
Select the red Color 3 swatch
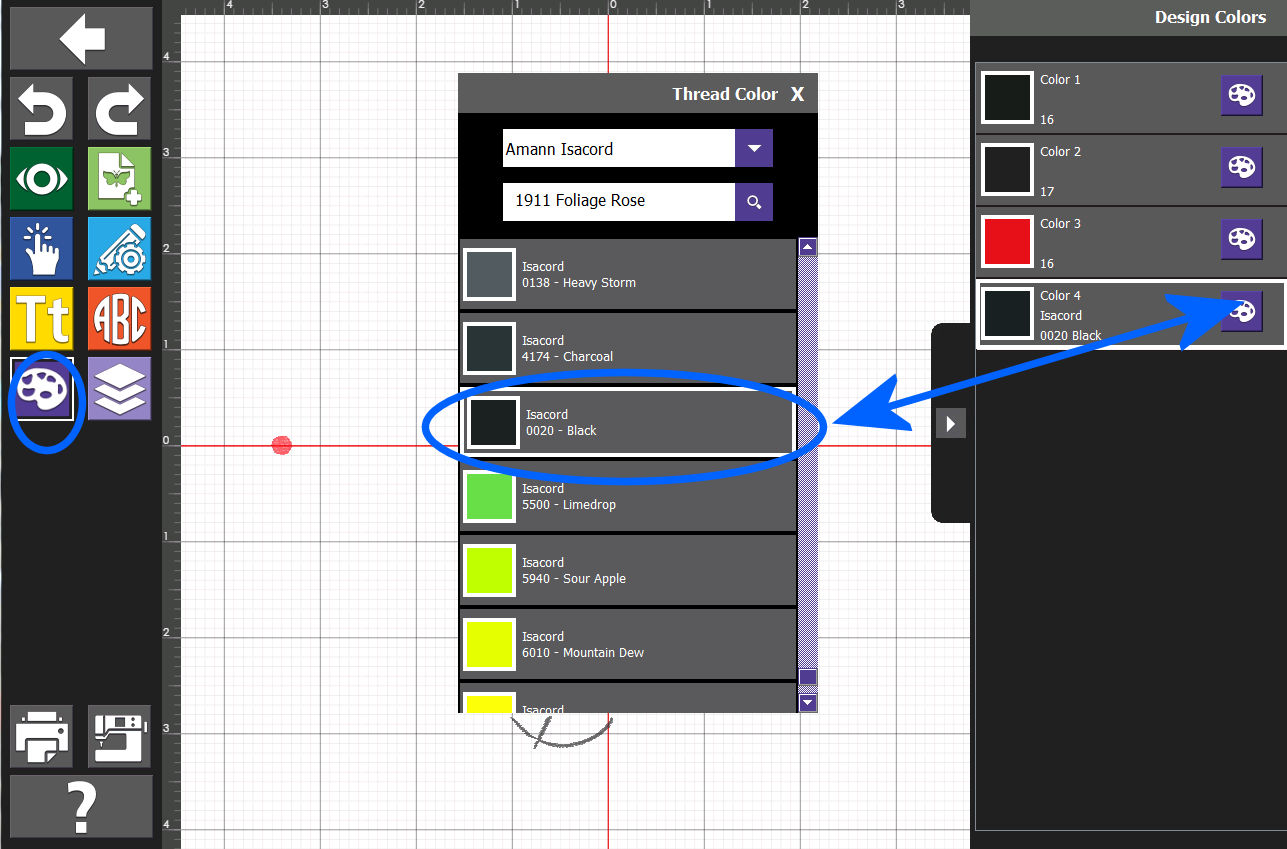1007,241
